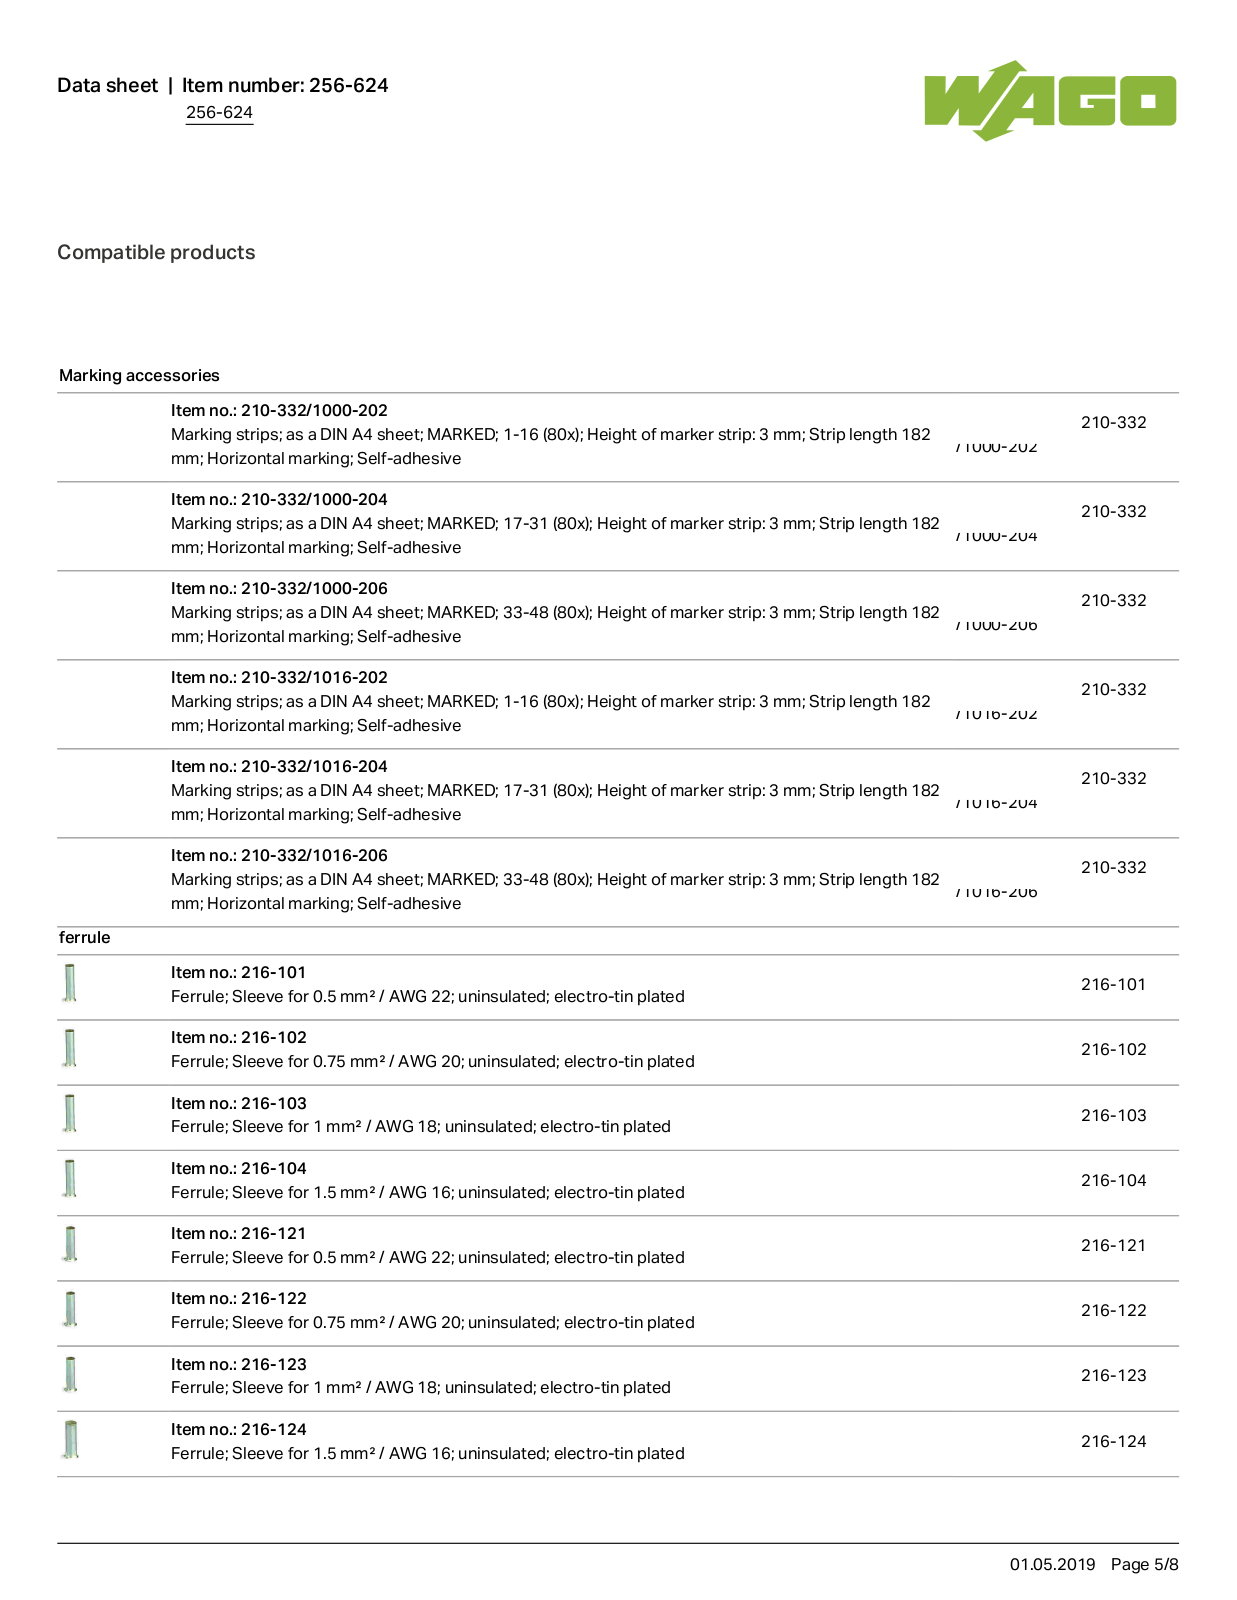Screen dimensions: 1237x1600
Task: Click the 'ferrule' section label
Action: pos(84,937)
